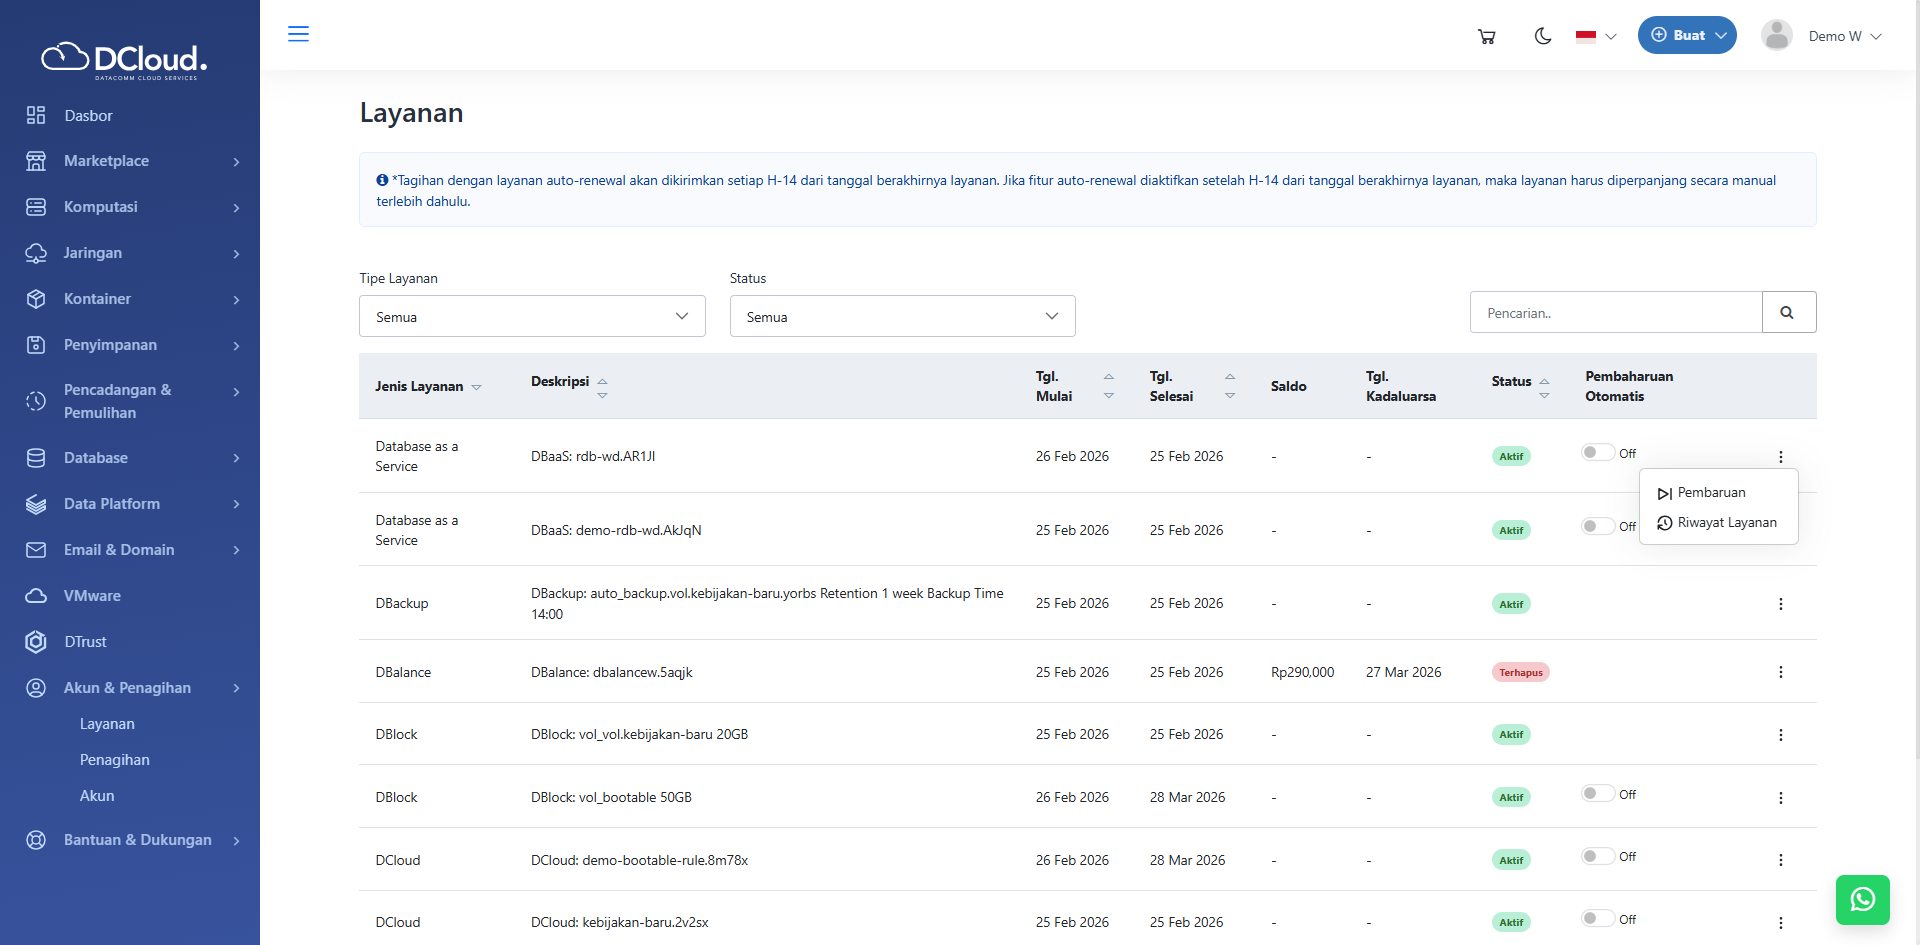1920x945 pixels.
Task: Select Riwayat Layanan menu entry
Action: 1725,523
